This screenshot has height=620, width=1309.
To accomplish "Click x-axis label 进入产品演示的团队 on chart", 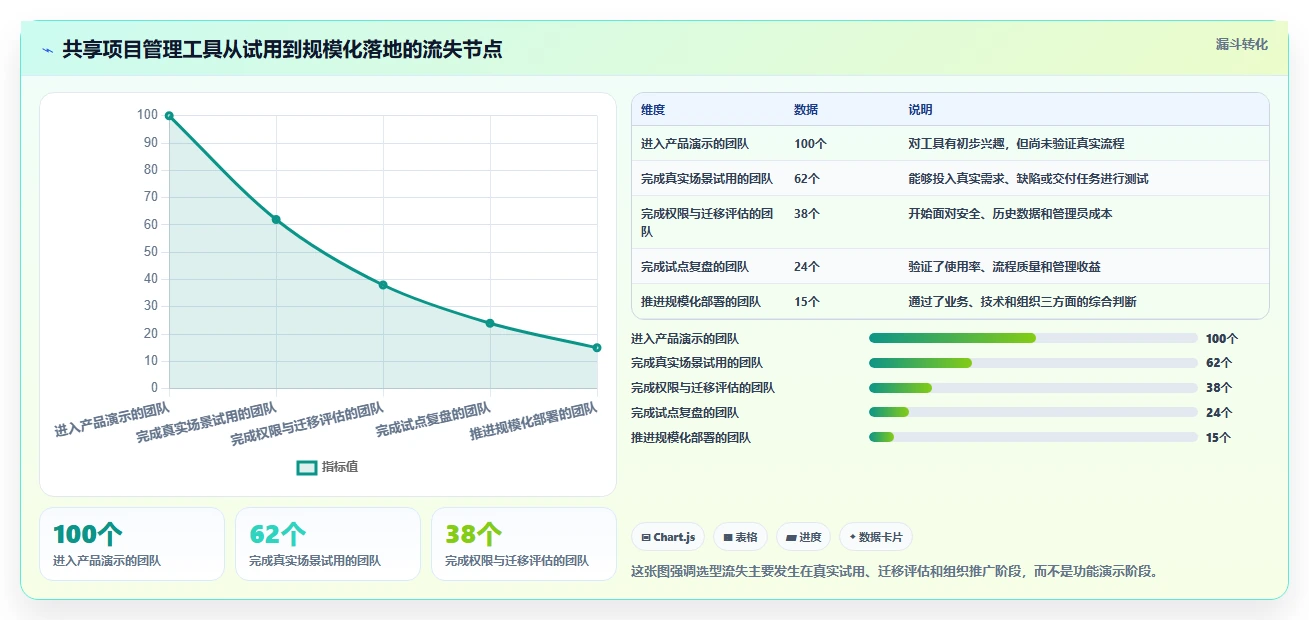I will click(x=112, y=420).
